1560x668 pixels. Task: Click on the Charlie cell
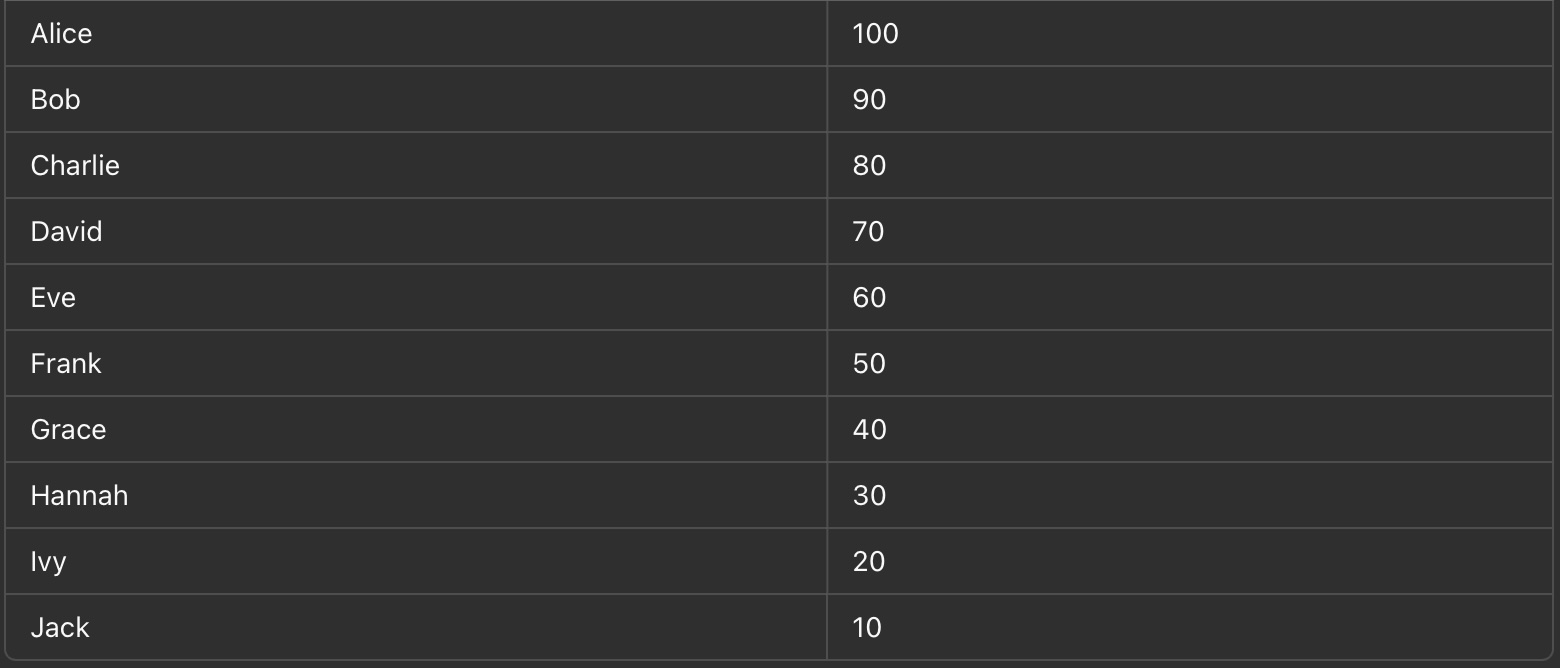75,166
